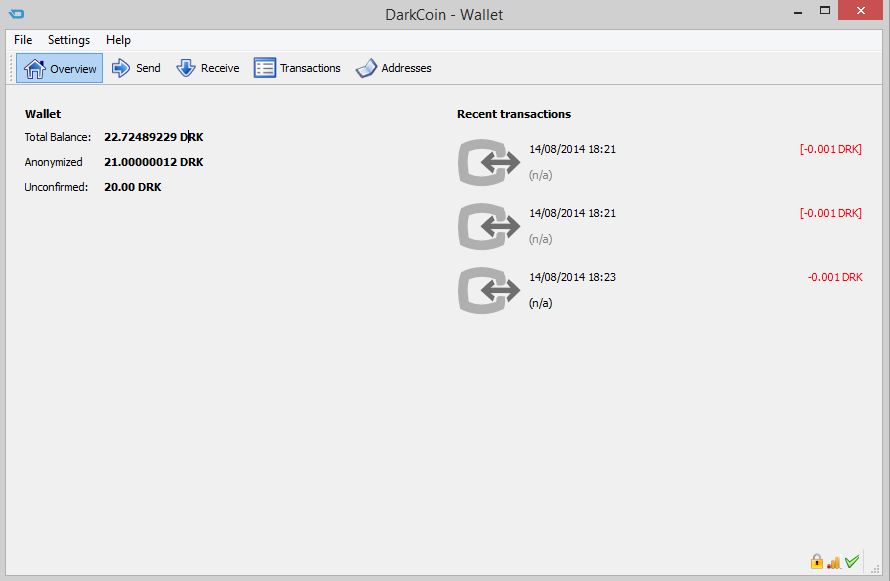Select first transaction icon dated 18:21
890x581 pixels.
tap(489, 162)
